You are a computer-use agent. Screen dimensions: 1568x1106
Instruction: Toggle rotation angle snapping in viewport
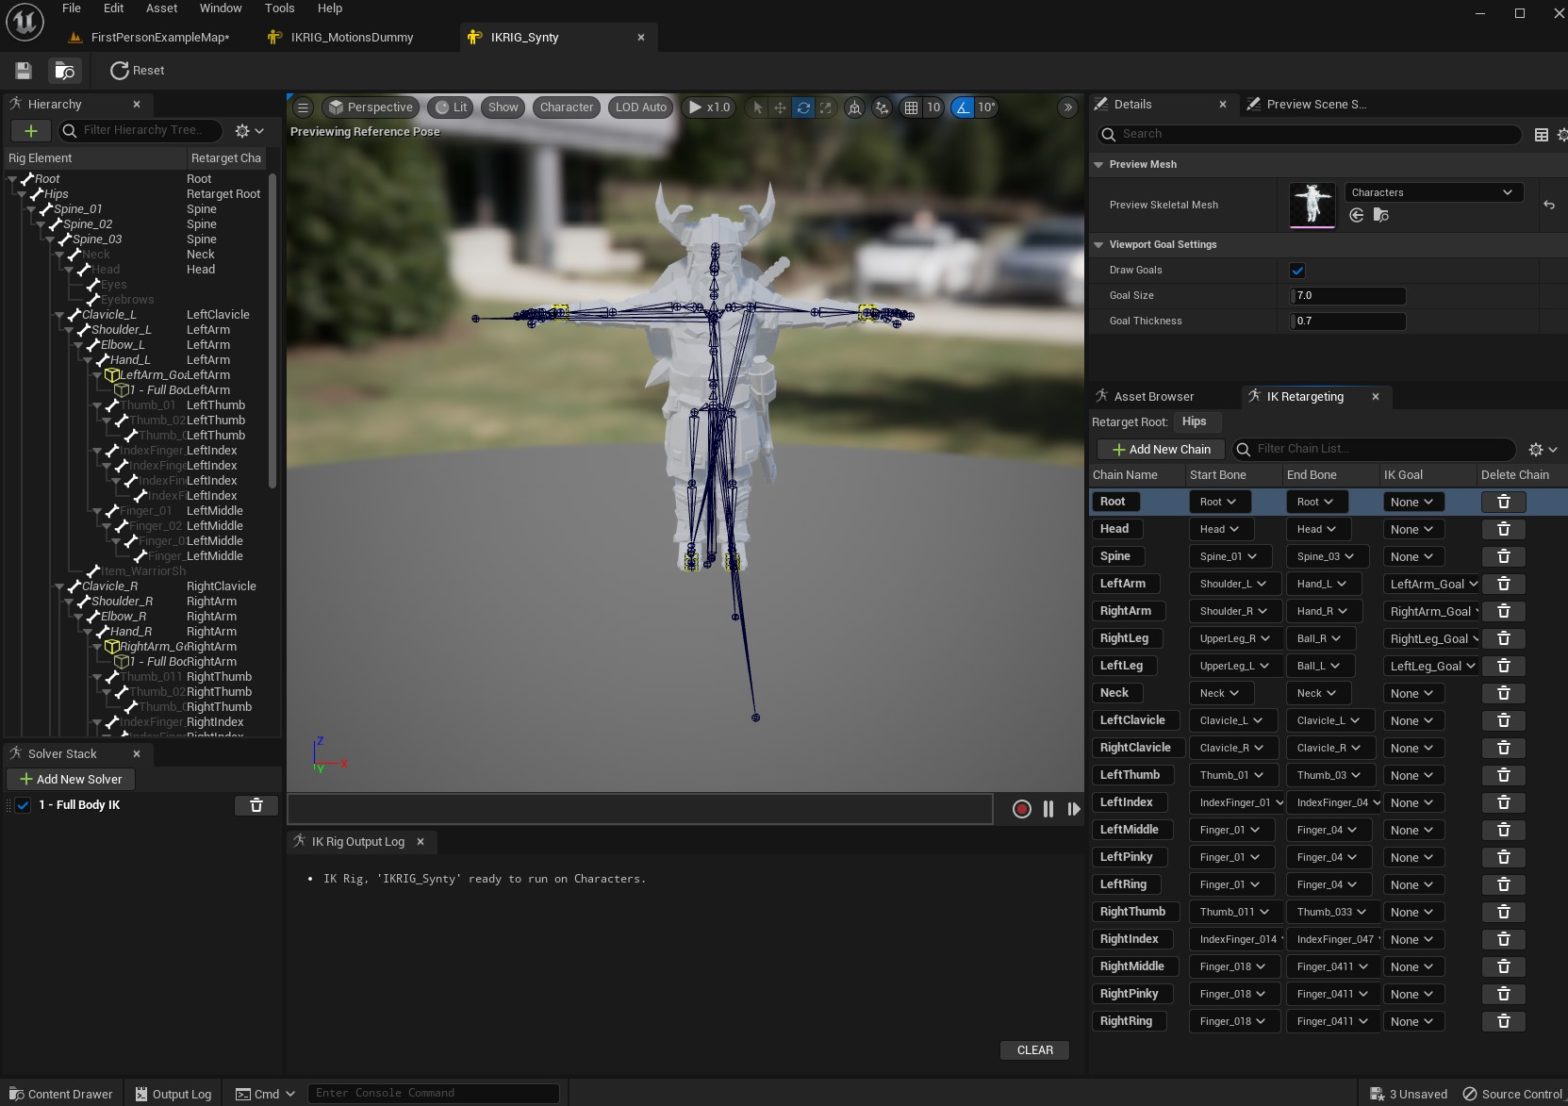pos(962,107)
